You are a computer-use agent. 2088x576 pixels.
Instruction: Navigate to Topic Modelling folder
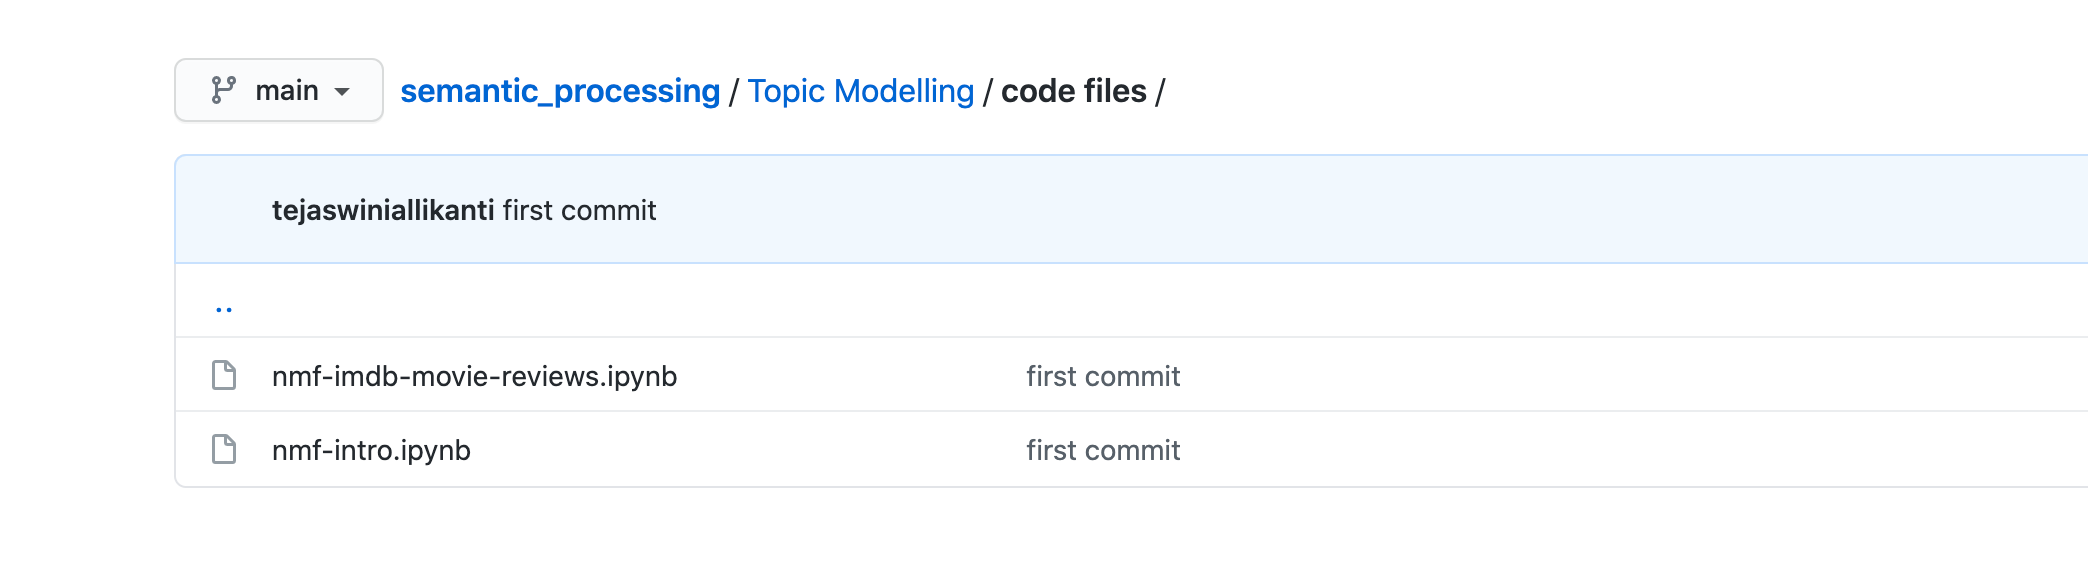(x=860, y=91)
